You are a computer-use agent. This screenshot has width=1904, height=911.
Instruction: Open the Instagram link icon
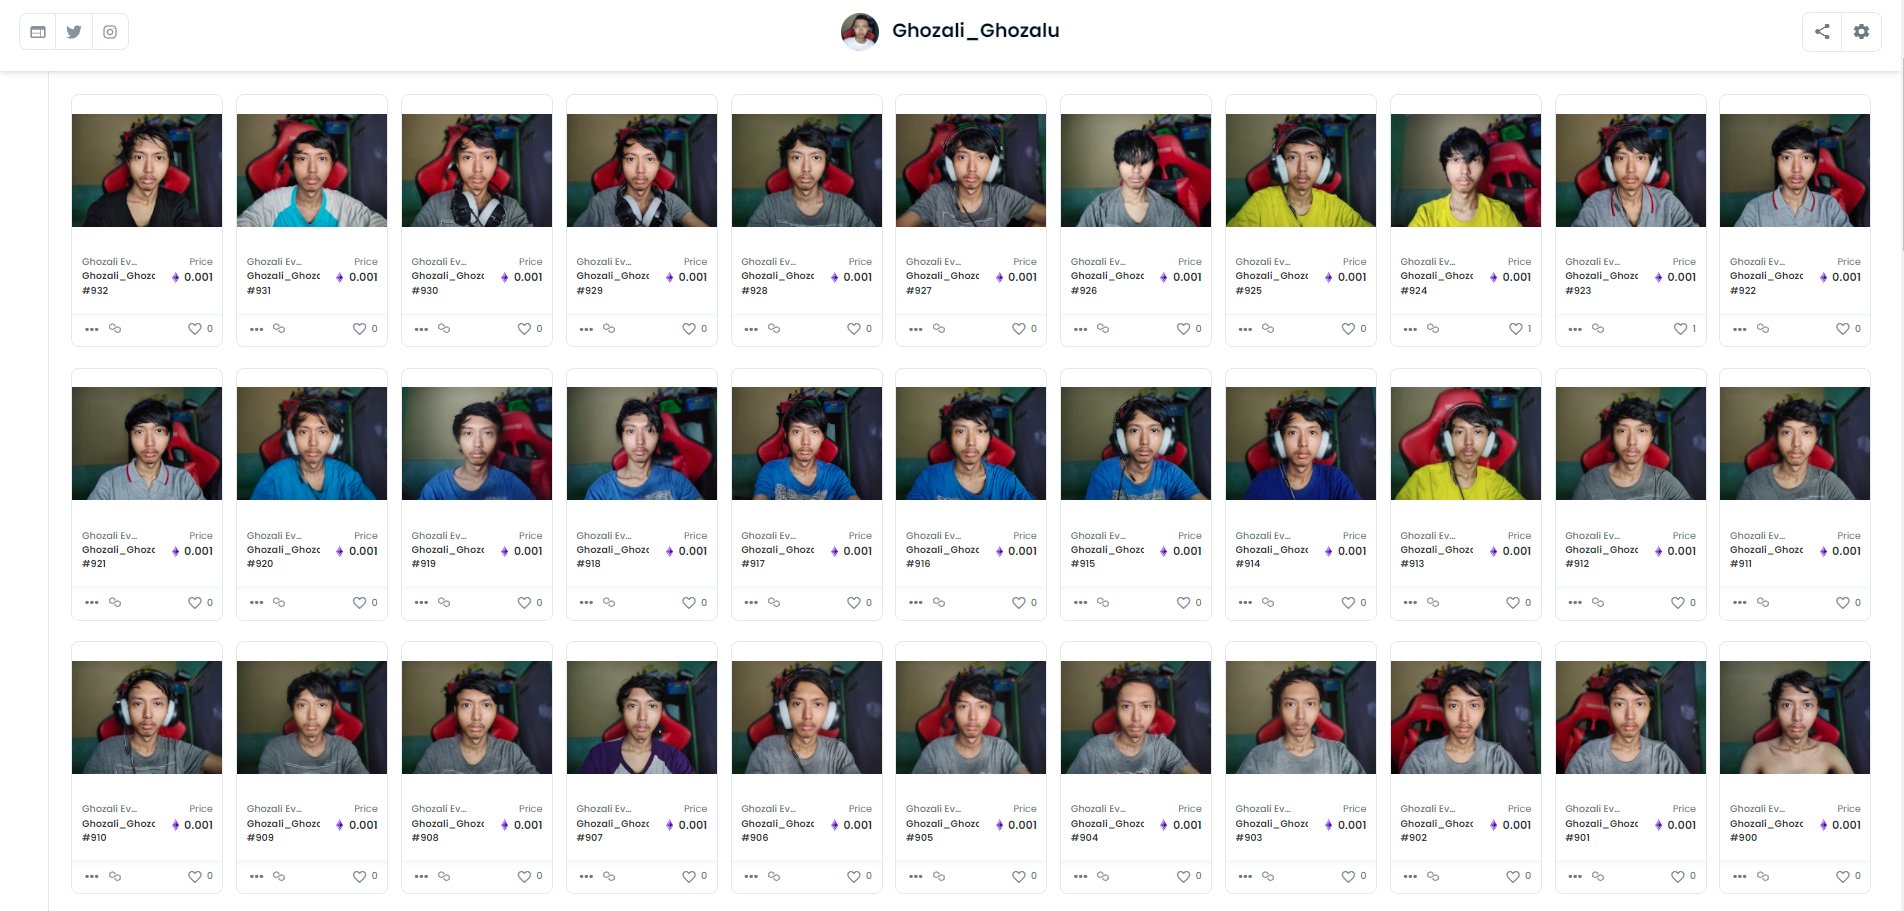(110, 32)
